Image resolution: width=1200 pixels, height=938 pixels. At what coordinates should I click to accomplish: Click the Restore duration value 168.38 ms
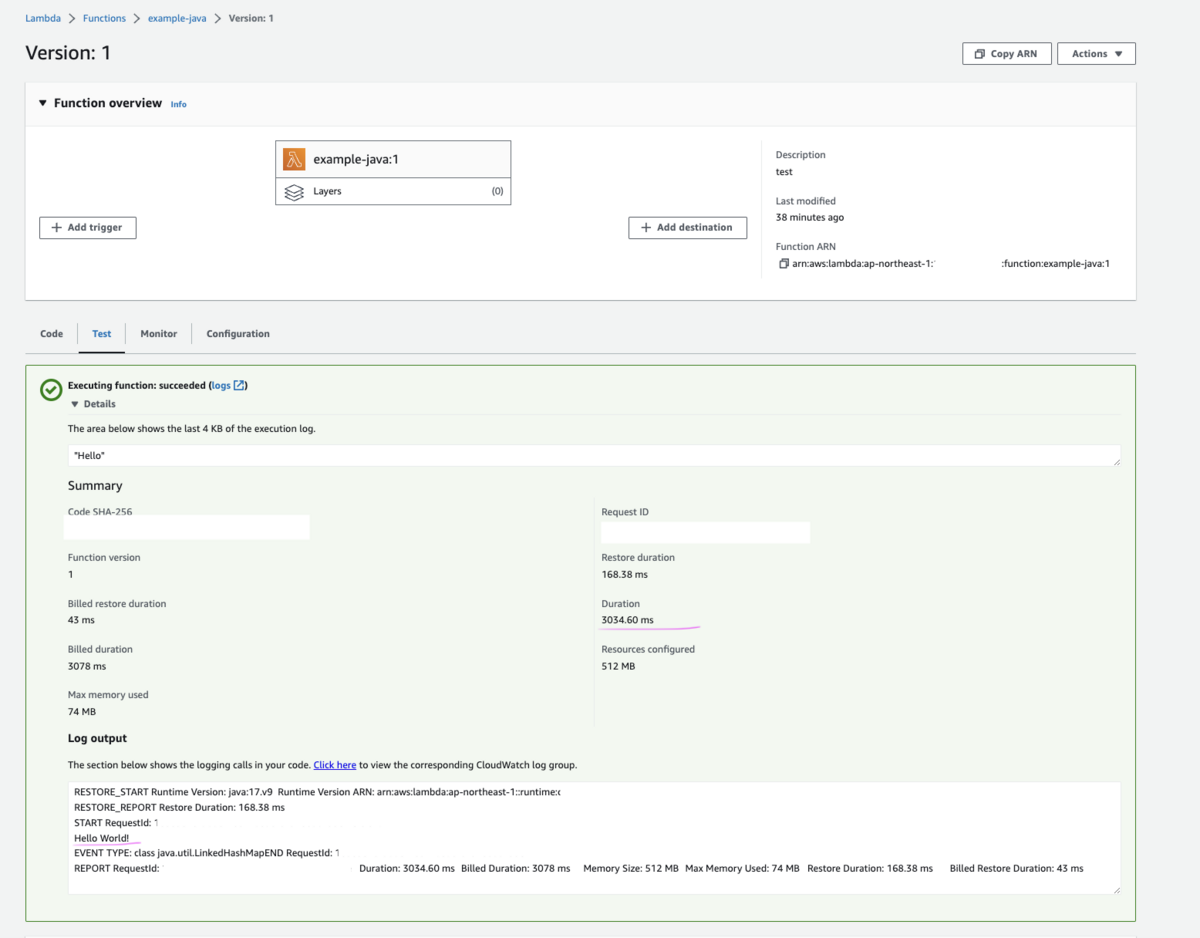coord(624,574)
